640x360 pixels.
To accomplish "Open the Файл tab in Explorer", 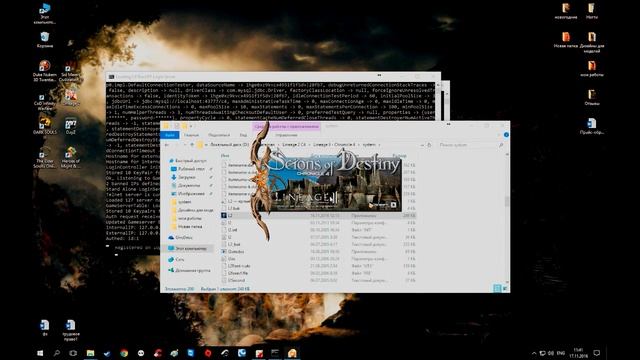I will pyautogui.click(x=170, y=135).
